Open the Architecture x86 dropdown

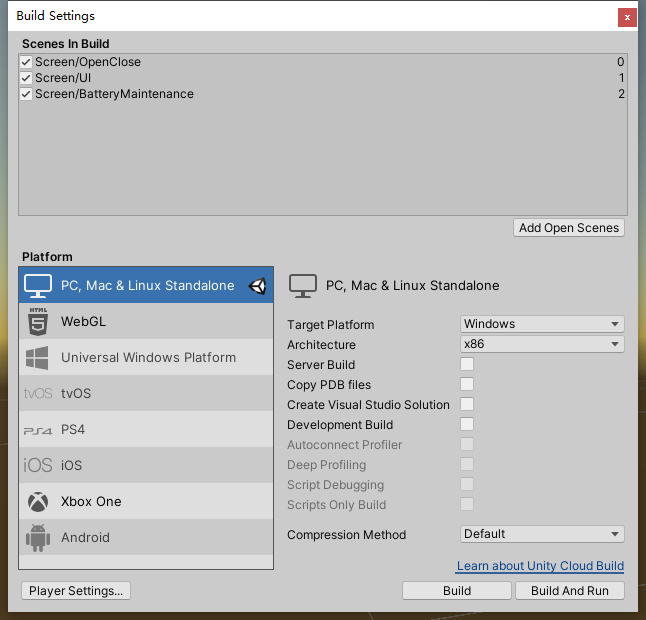pos(542,344)
